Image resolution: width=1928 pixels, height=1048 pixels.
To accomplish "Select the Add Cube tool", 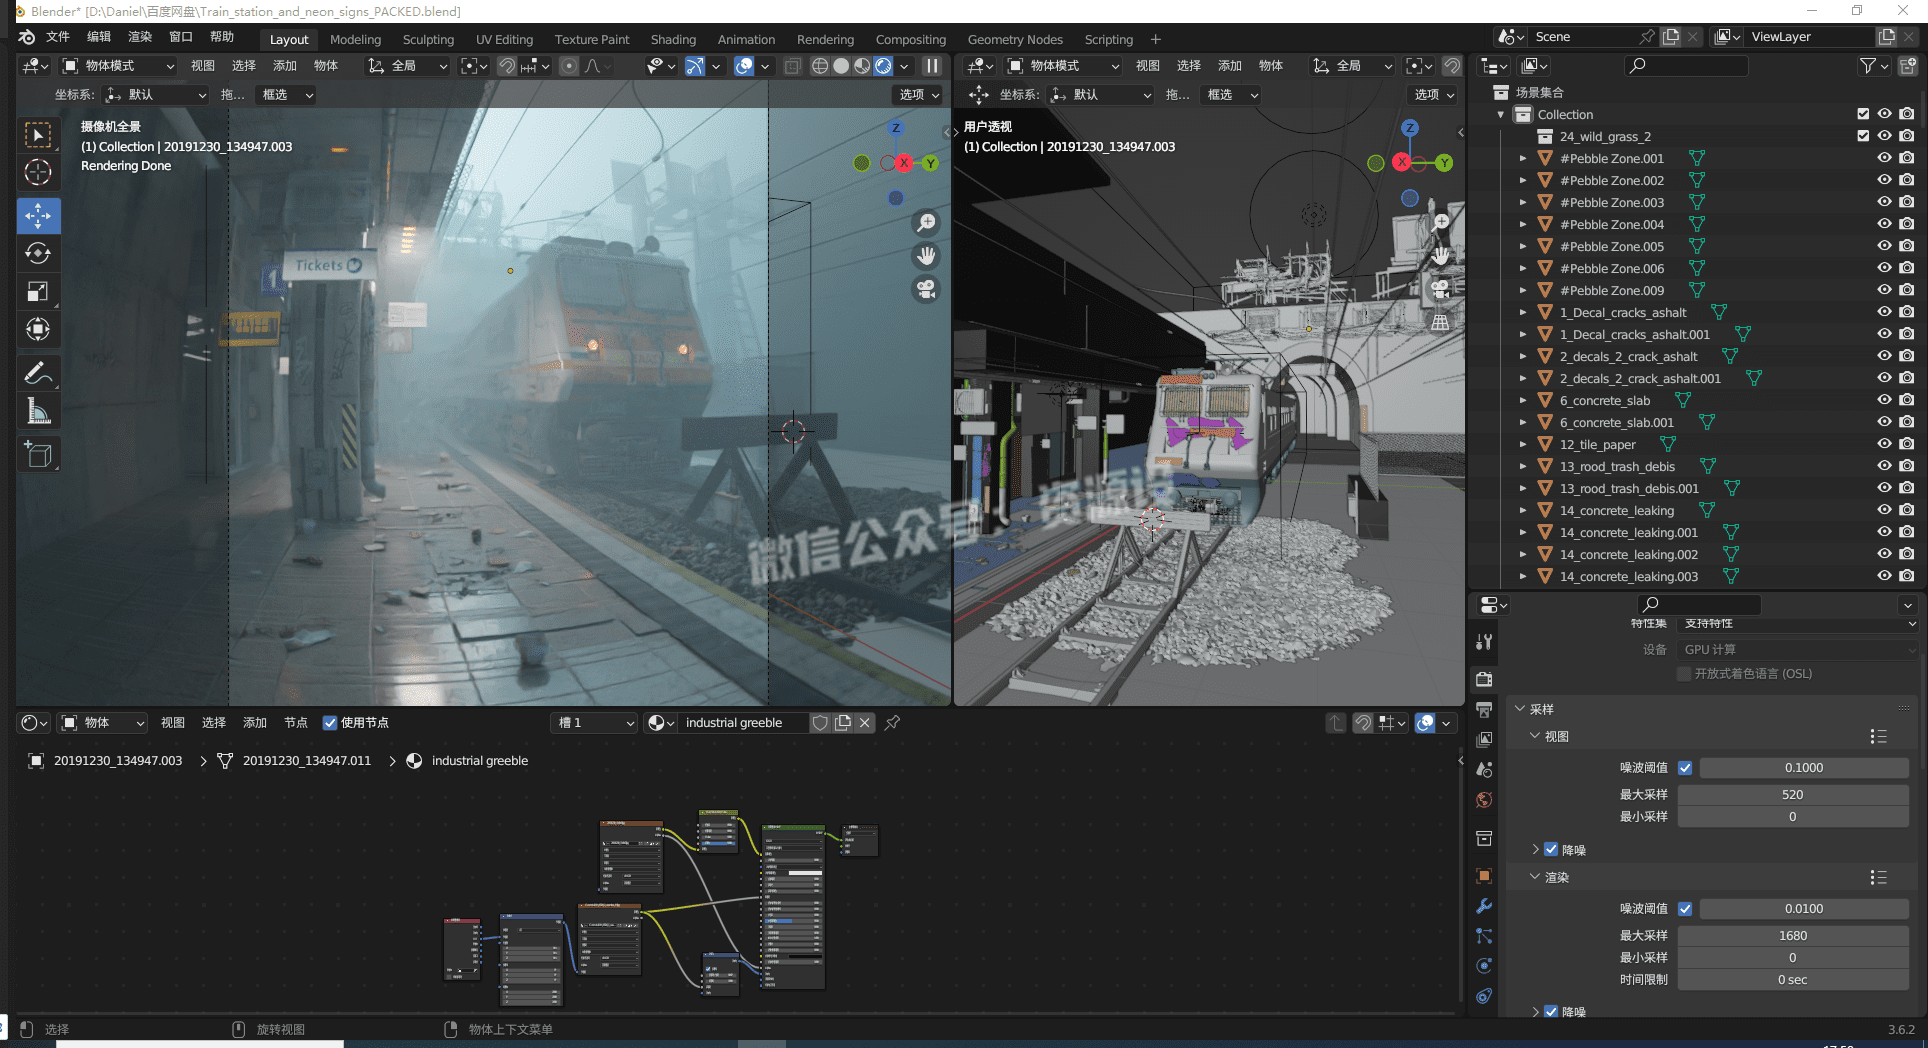I will click(38, 455).
